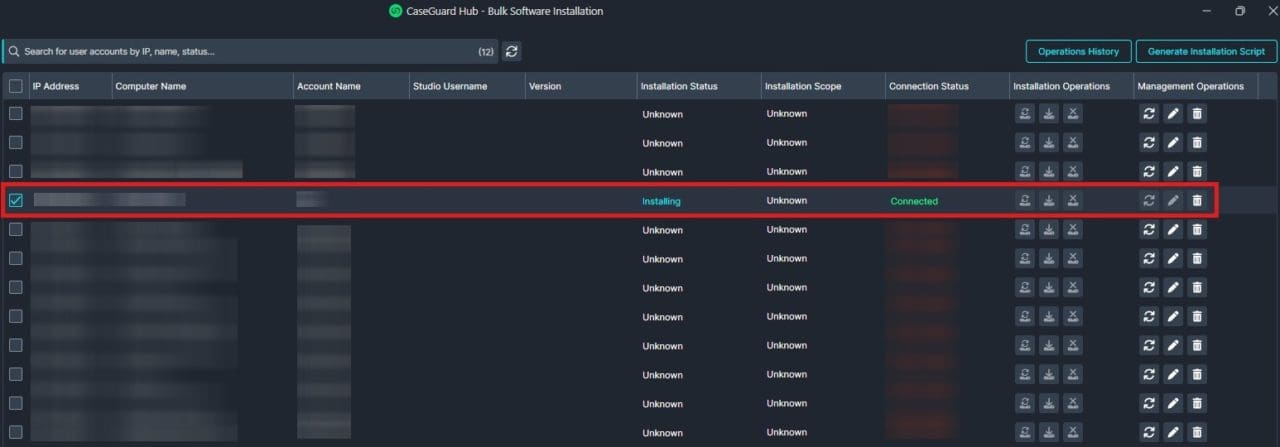Uncheck the Installing row's checkbox

15,201
